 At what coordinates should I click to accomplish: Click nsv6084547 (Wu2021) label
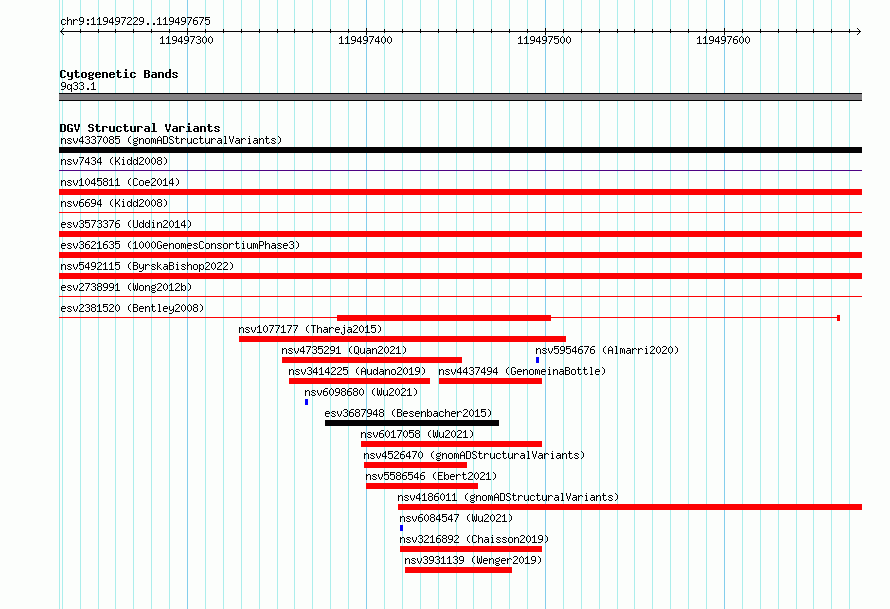pos(456,518)
